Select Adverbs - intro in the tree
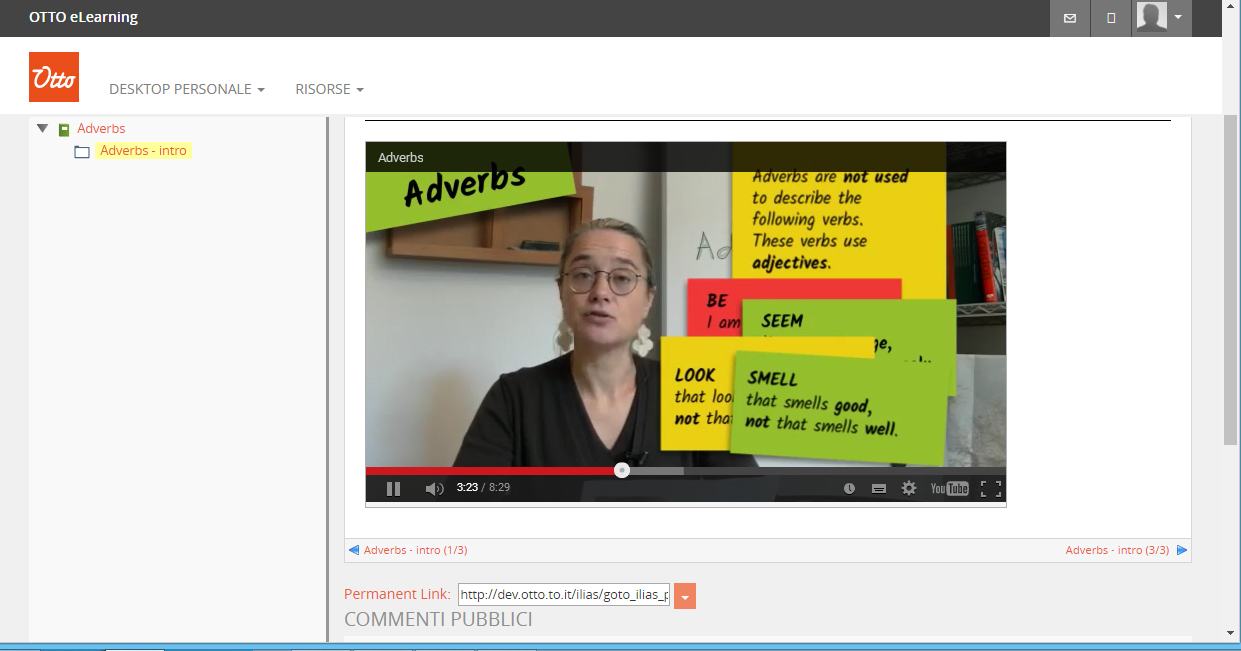1241x651 pixels. (x=143, y=151)
